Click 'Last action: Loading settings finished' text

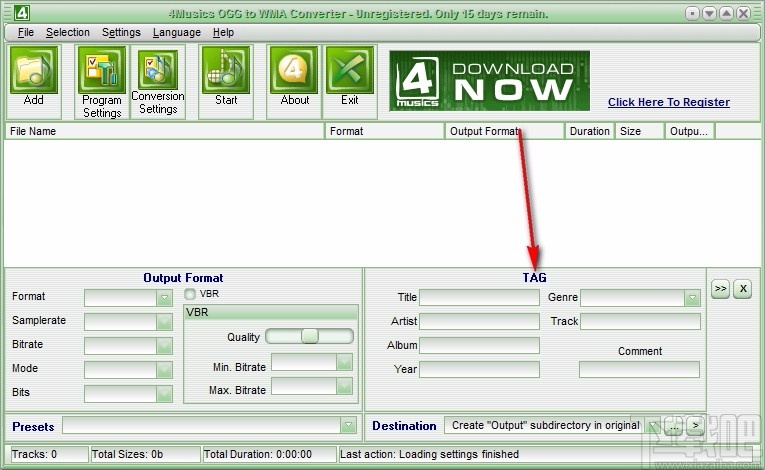pos(429,454)
